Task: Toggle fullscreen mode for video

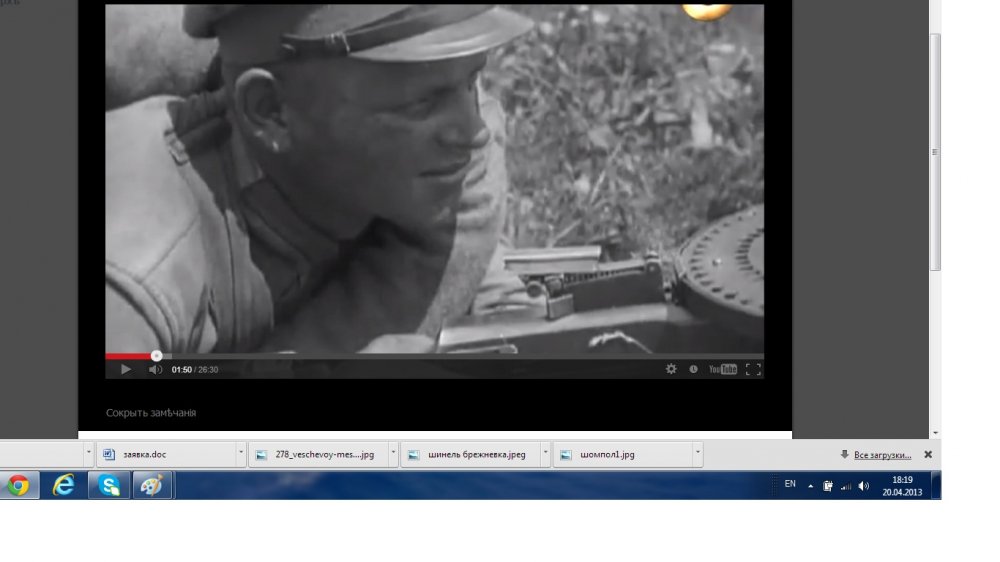Action: 753,369
